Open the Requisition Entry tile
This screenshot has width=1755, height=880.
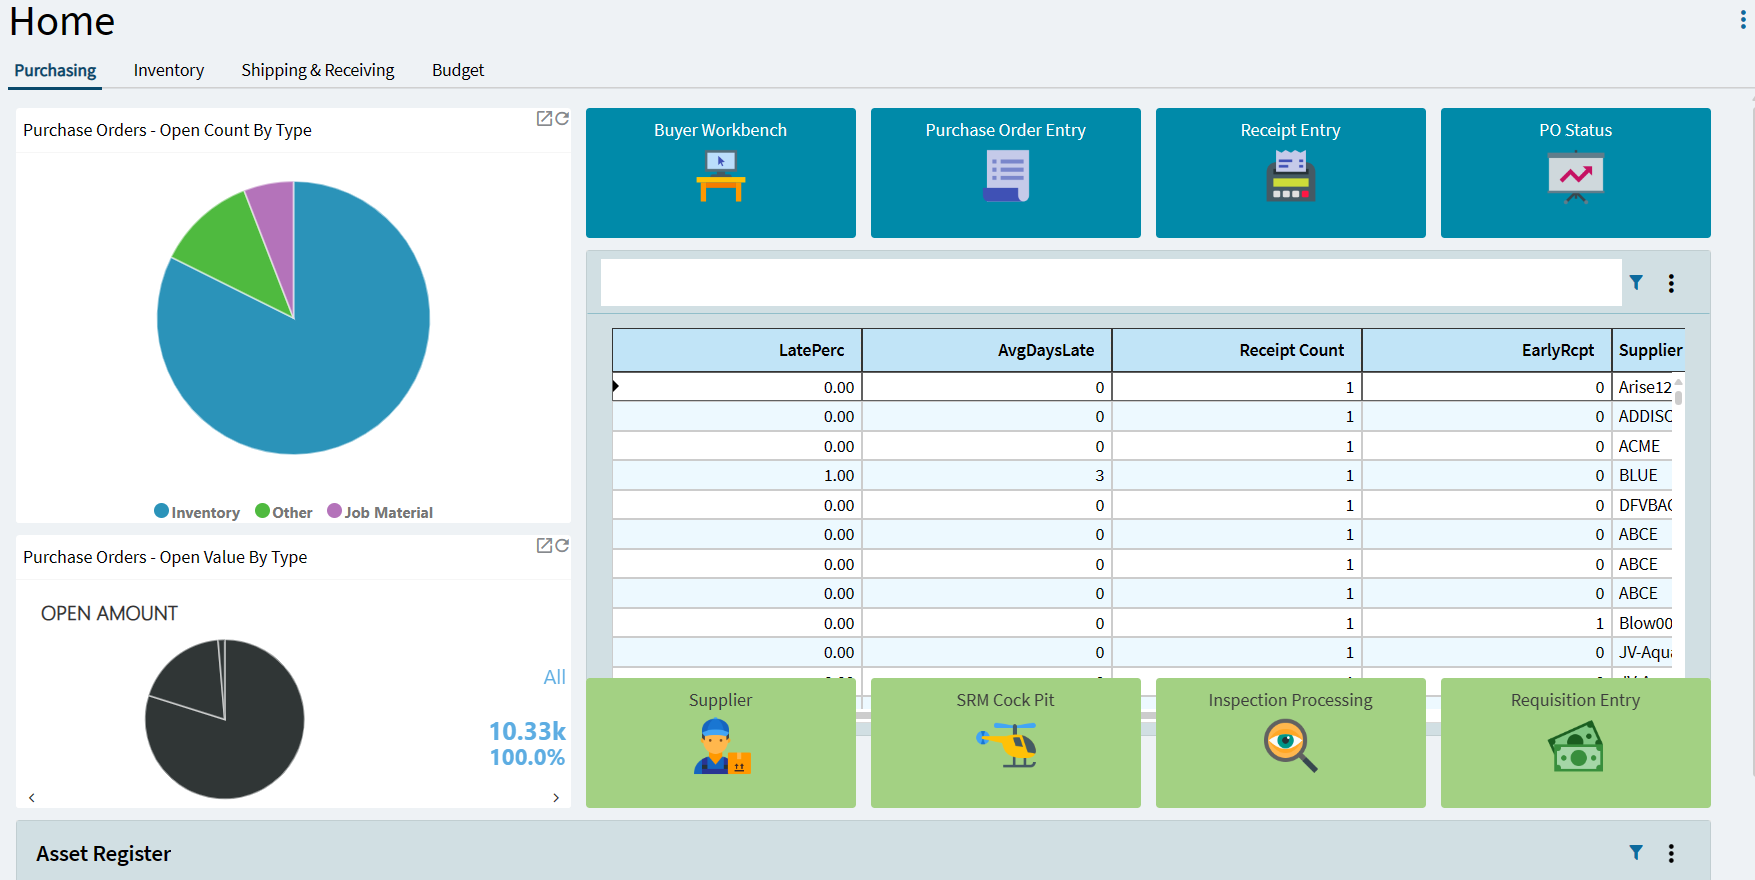click(1575, 742)
